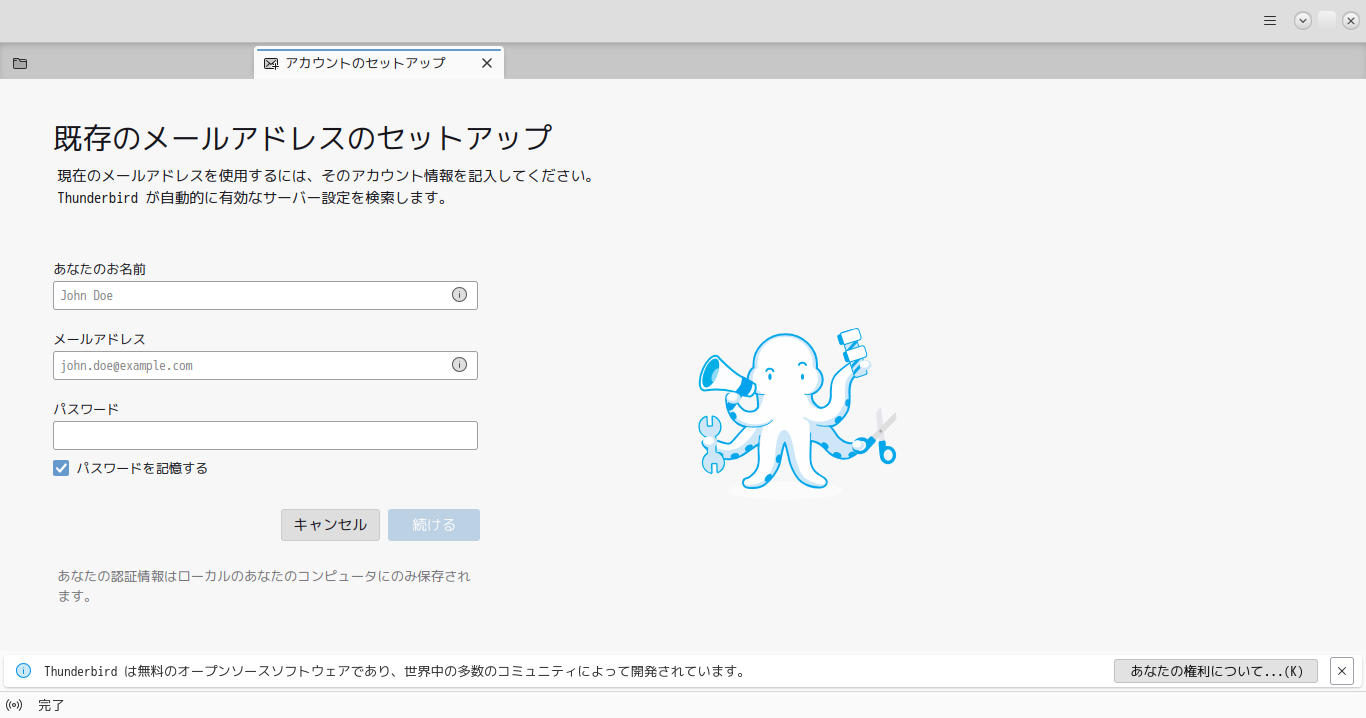
Task: Close the Thunderbird window
Action: point(1351,20)
